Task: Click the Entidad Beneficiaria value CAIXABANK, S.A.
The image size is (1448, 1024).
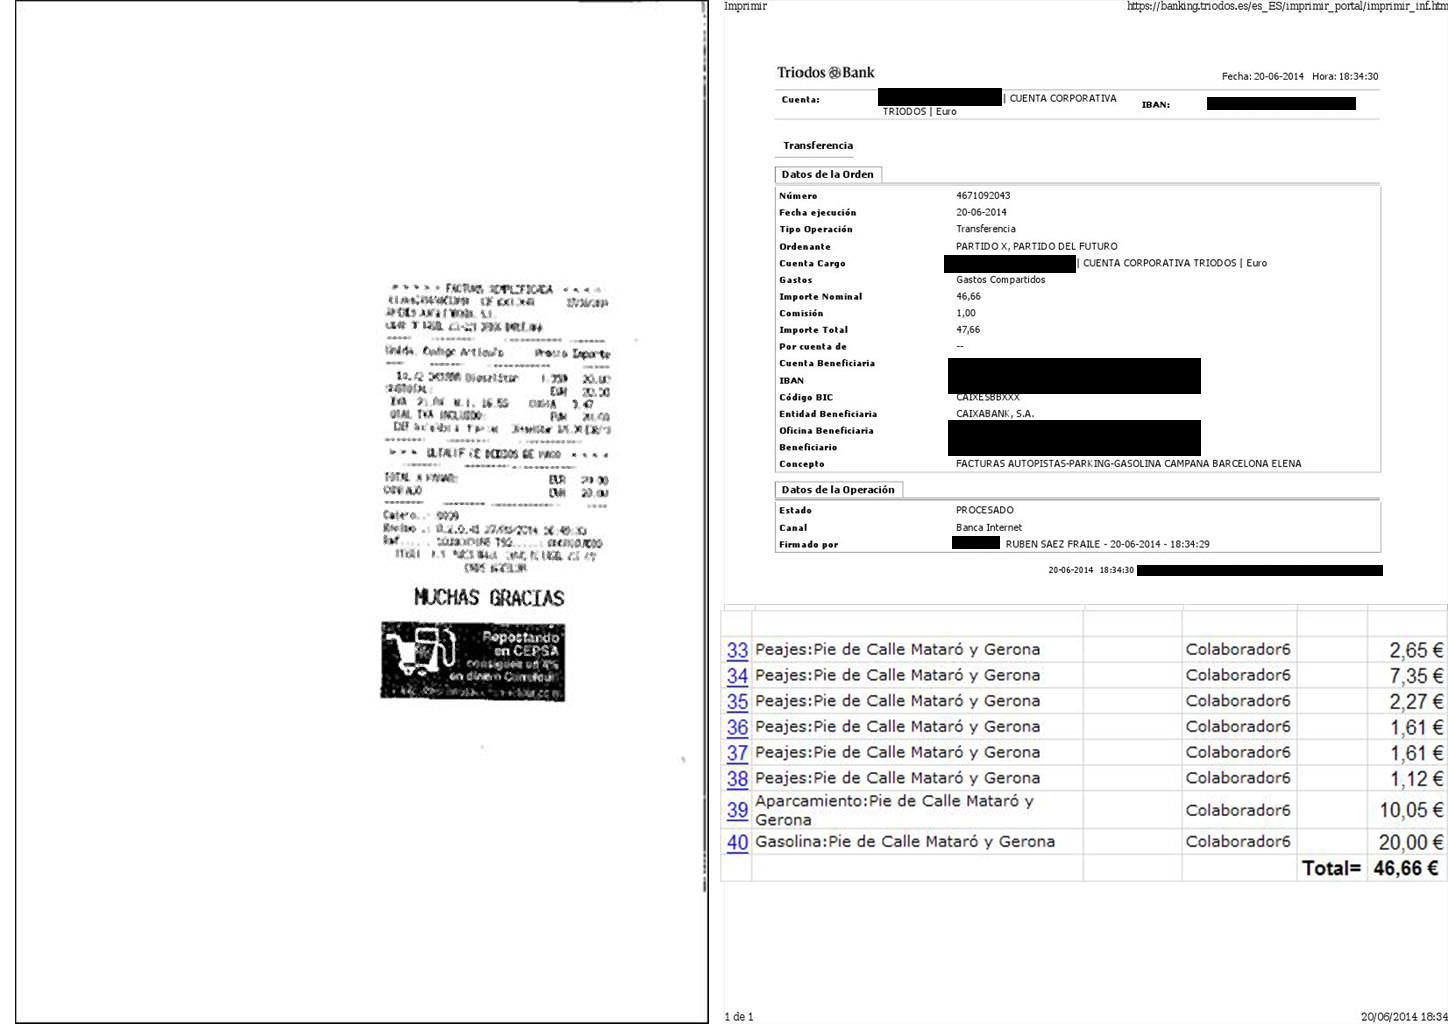Action: (995, 414)
